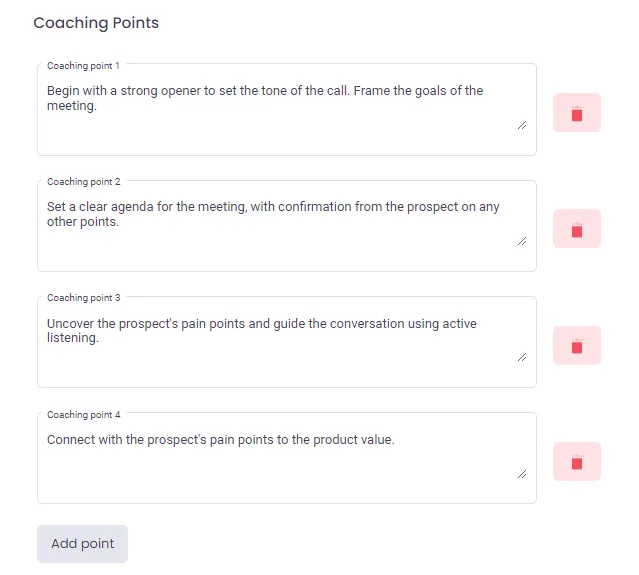The width and height of the screenshot is (639, 575).
Task: Click the 'Coaching point 4' field label
Action: click(x=84, y=415)
